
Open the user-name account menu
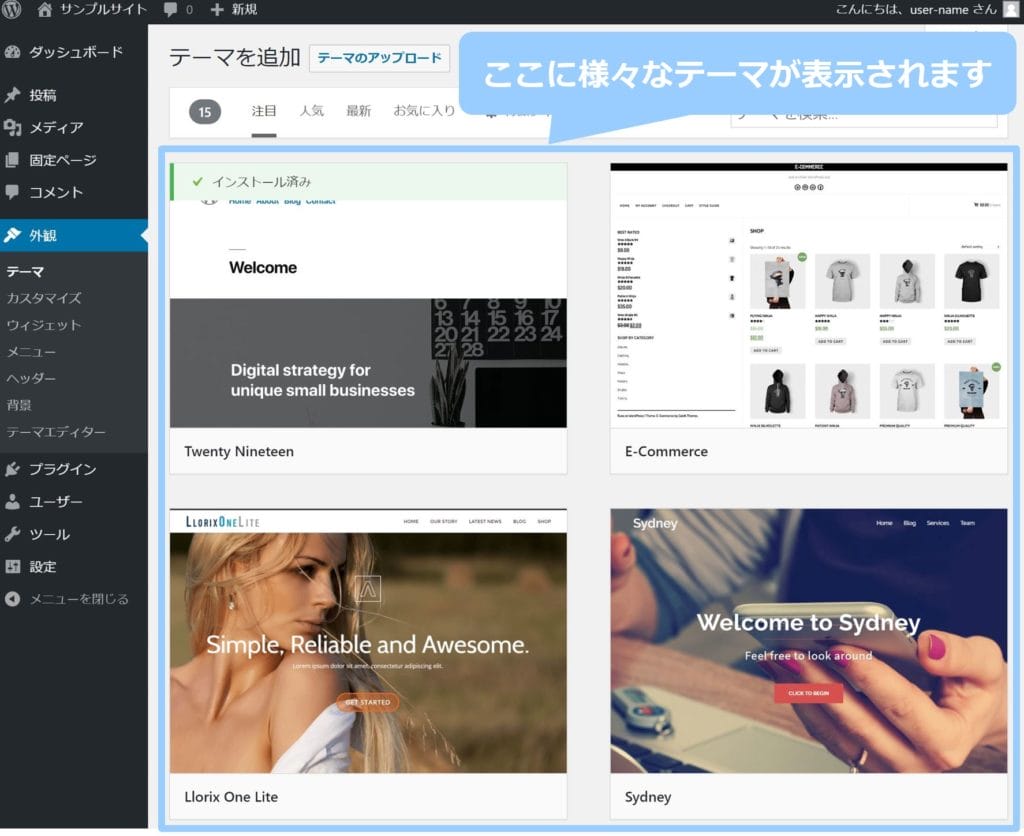917,10
